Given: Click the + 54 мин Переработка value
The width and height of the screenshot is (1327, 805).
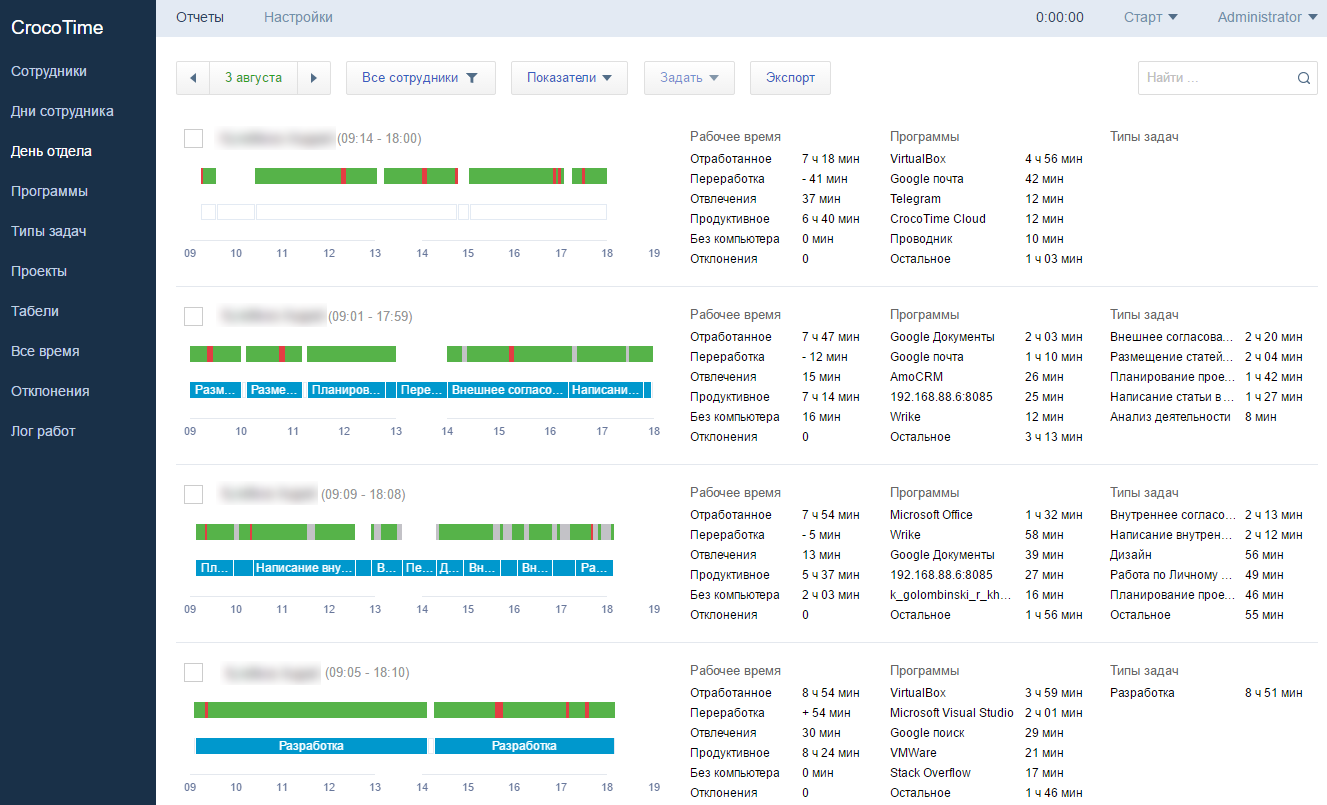Looking at the screenshot, I should pos(826,713).
